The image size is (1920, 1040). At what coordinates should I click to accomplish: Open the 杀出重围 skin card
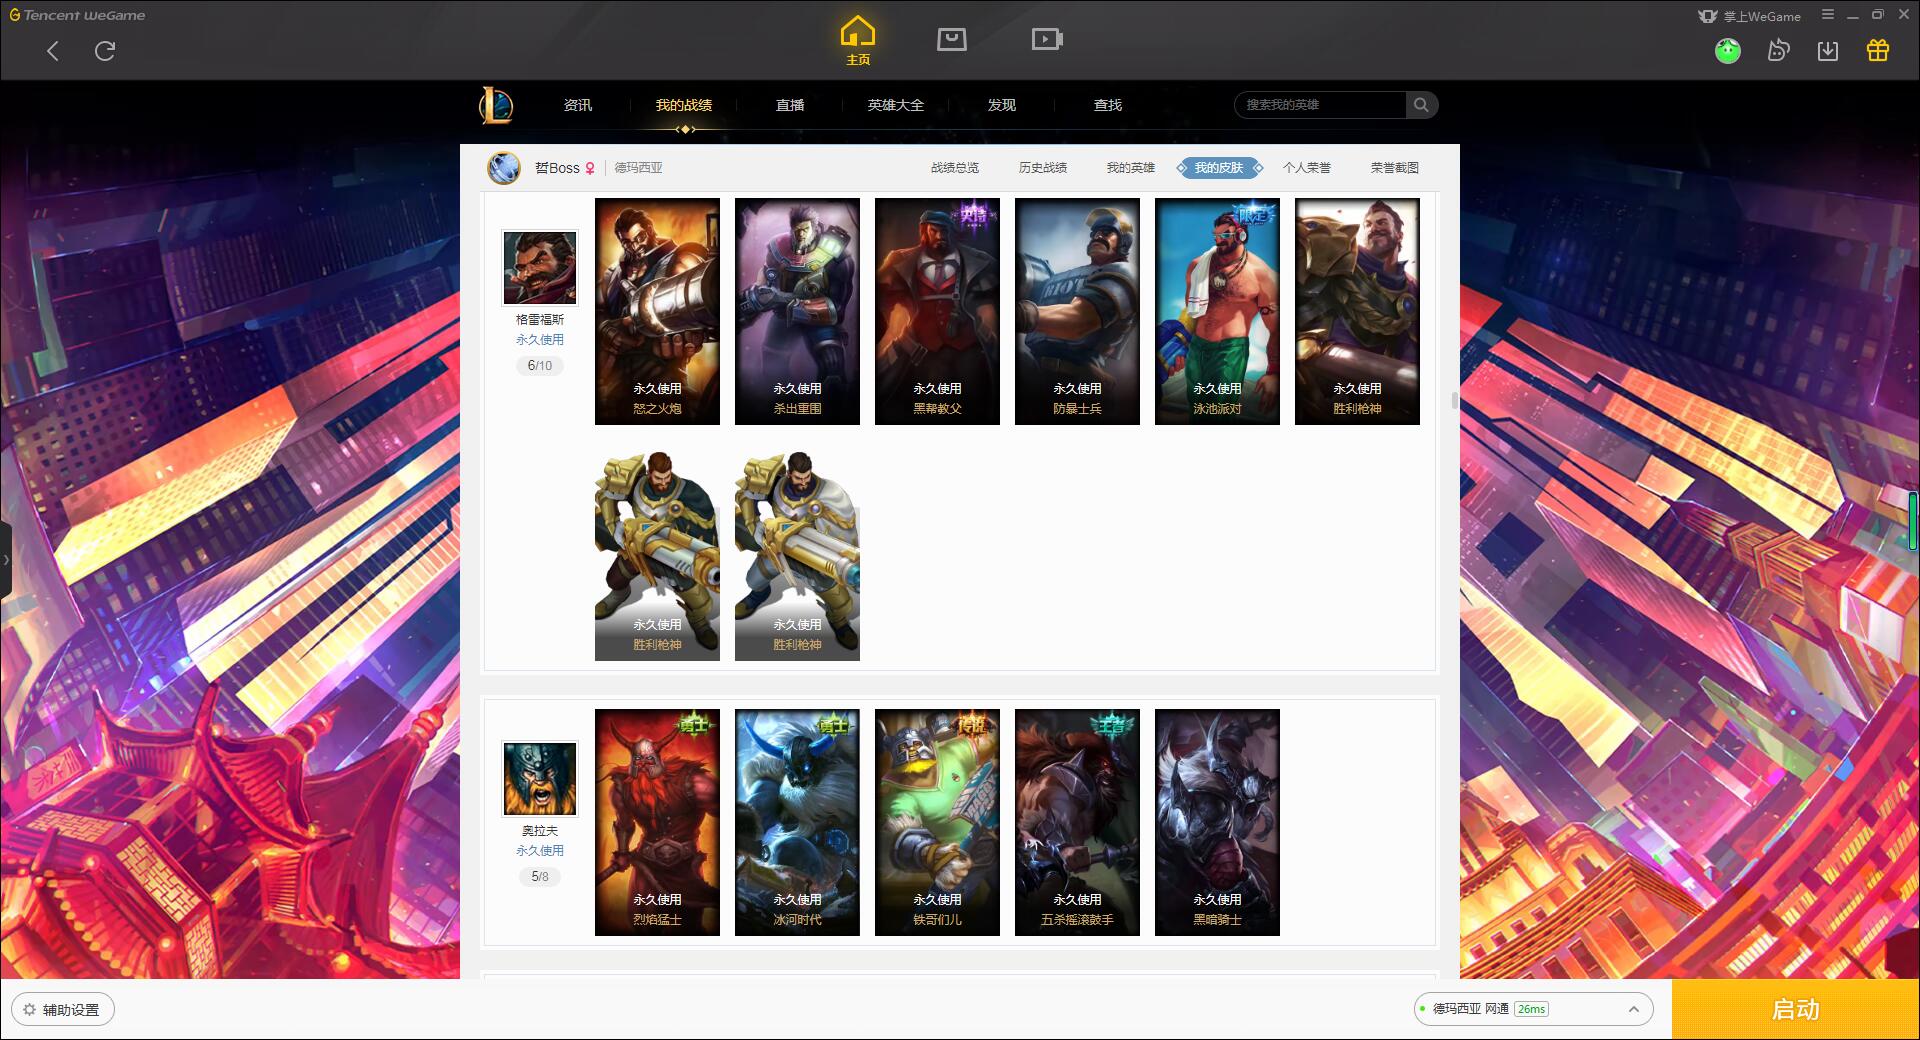[x=797, y=311]
